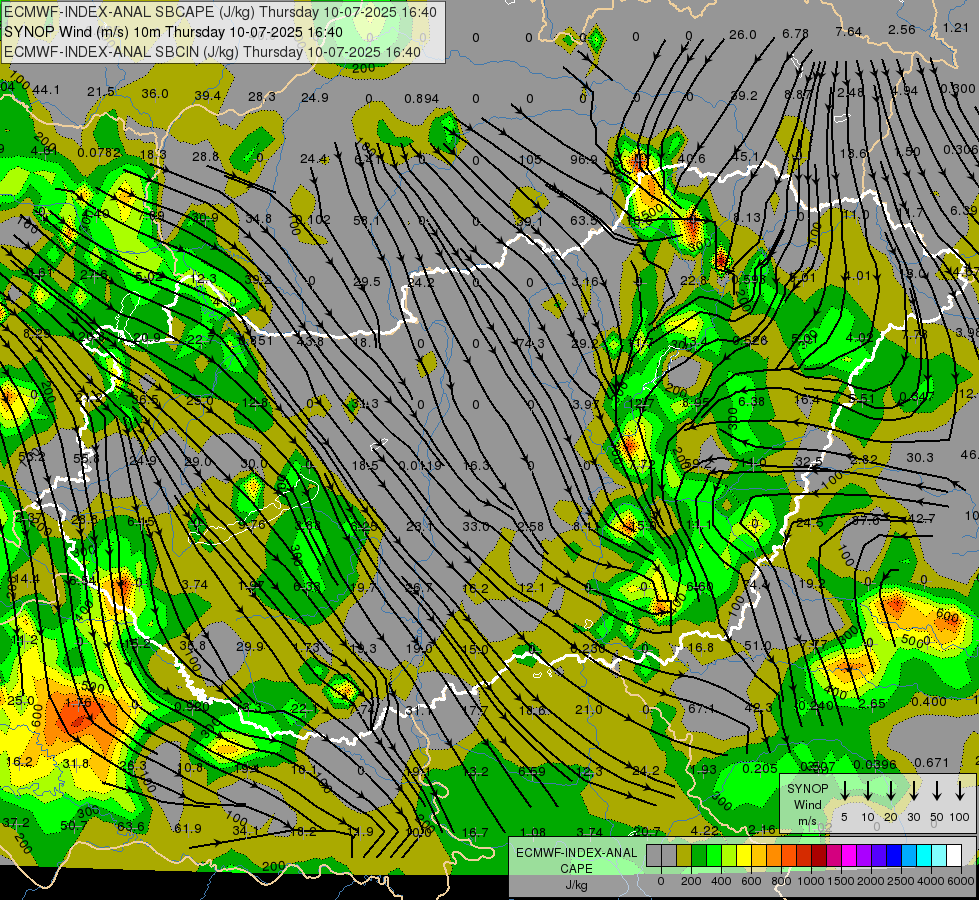The width and height of the screenshot is (979, 900).
Task: Click the wind arrow above 30 m/s
Action: (x=913, y=791)
